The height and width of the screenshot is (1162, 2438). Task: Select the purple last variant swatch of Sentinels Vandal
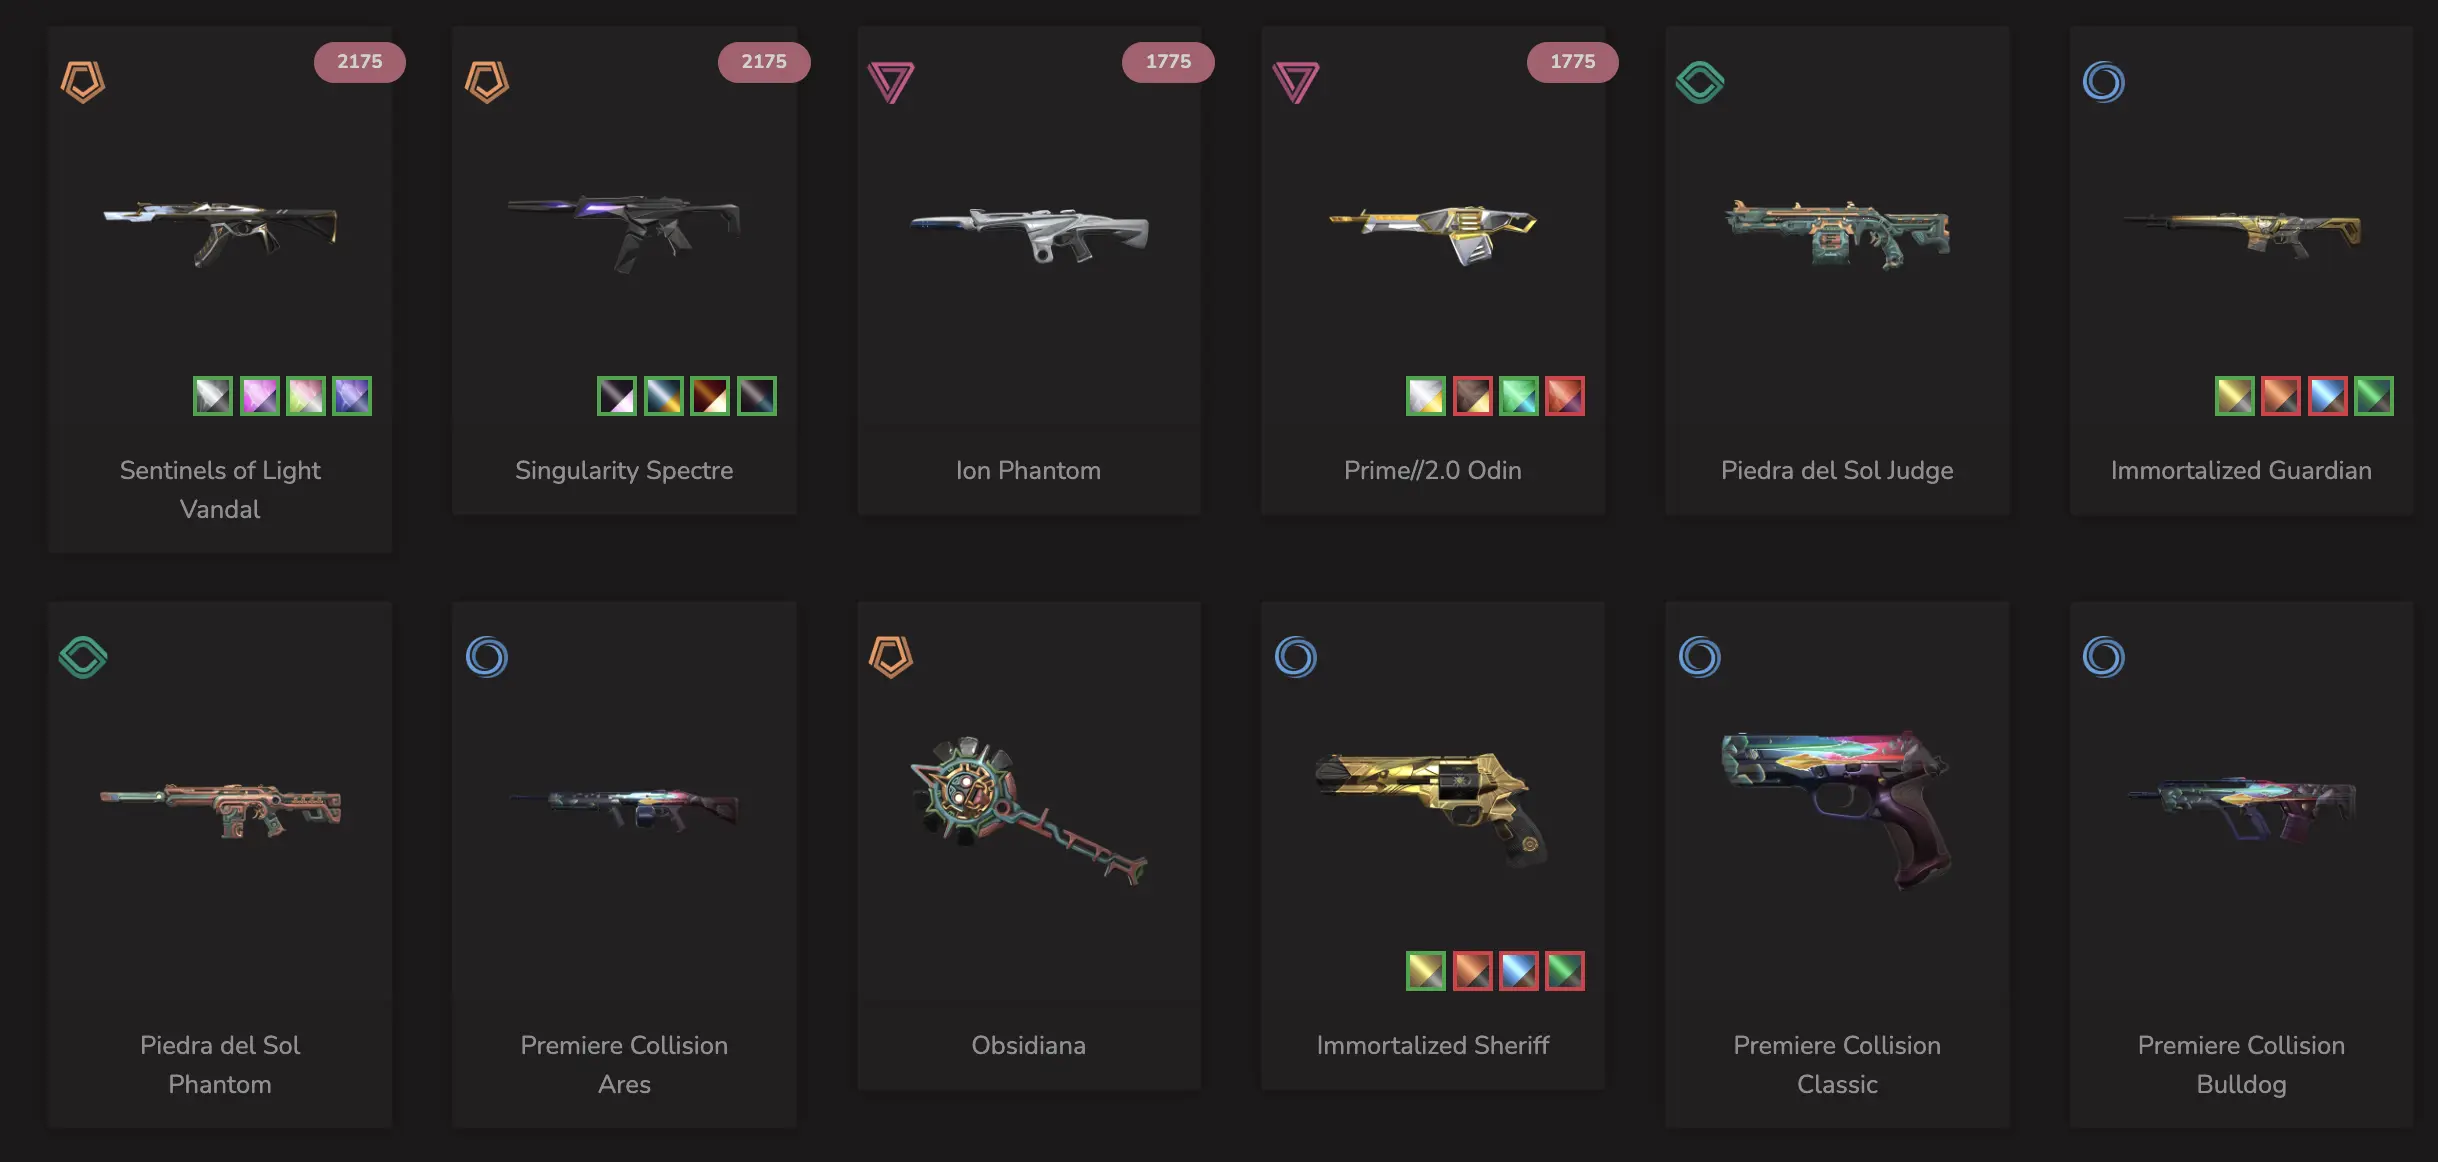352,396
